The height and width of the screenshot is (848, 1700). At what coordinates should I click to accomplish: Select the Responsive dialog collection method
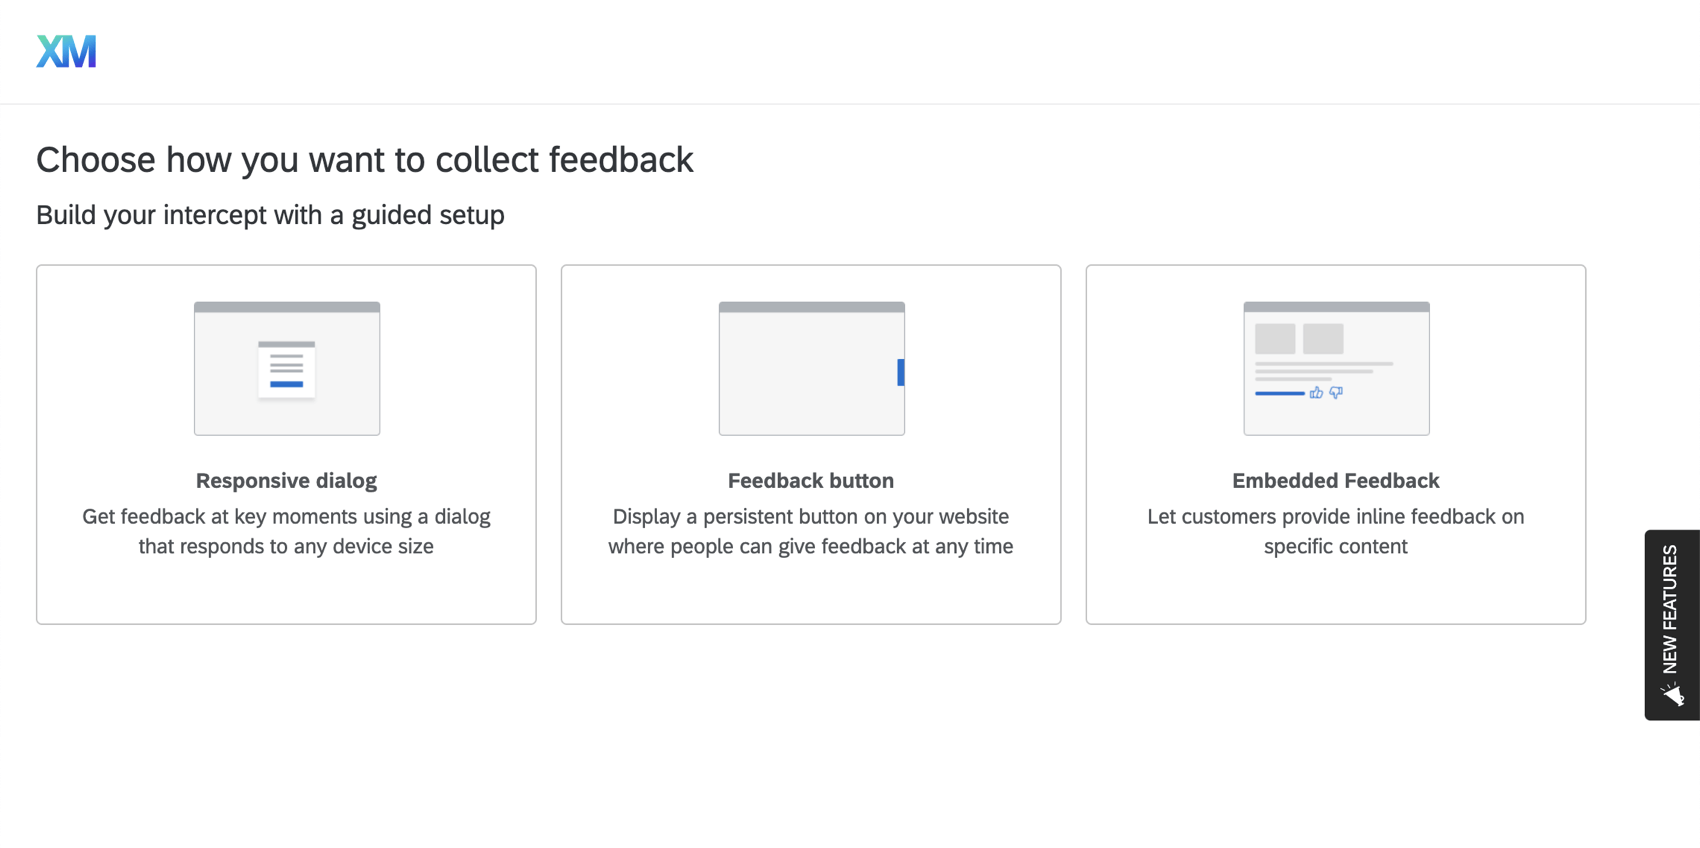[x=286, y=444]
